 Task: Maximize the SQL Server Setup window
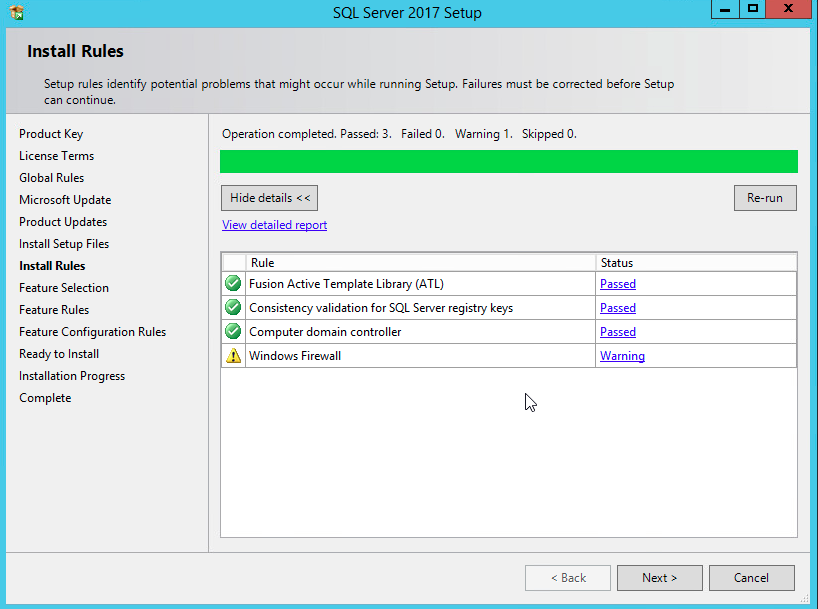tap(753, 9)
